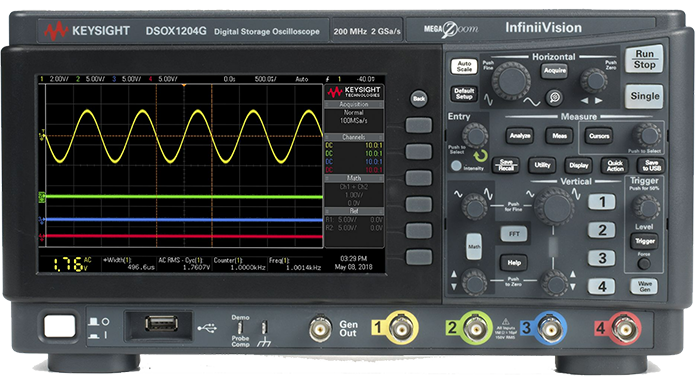Tap the 'Acquisition' panel heading

tap(354, 104)
